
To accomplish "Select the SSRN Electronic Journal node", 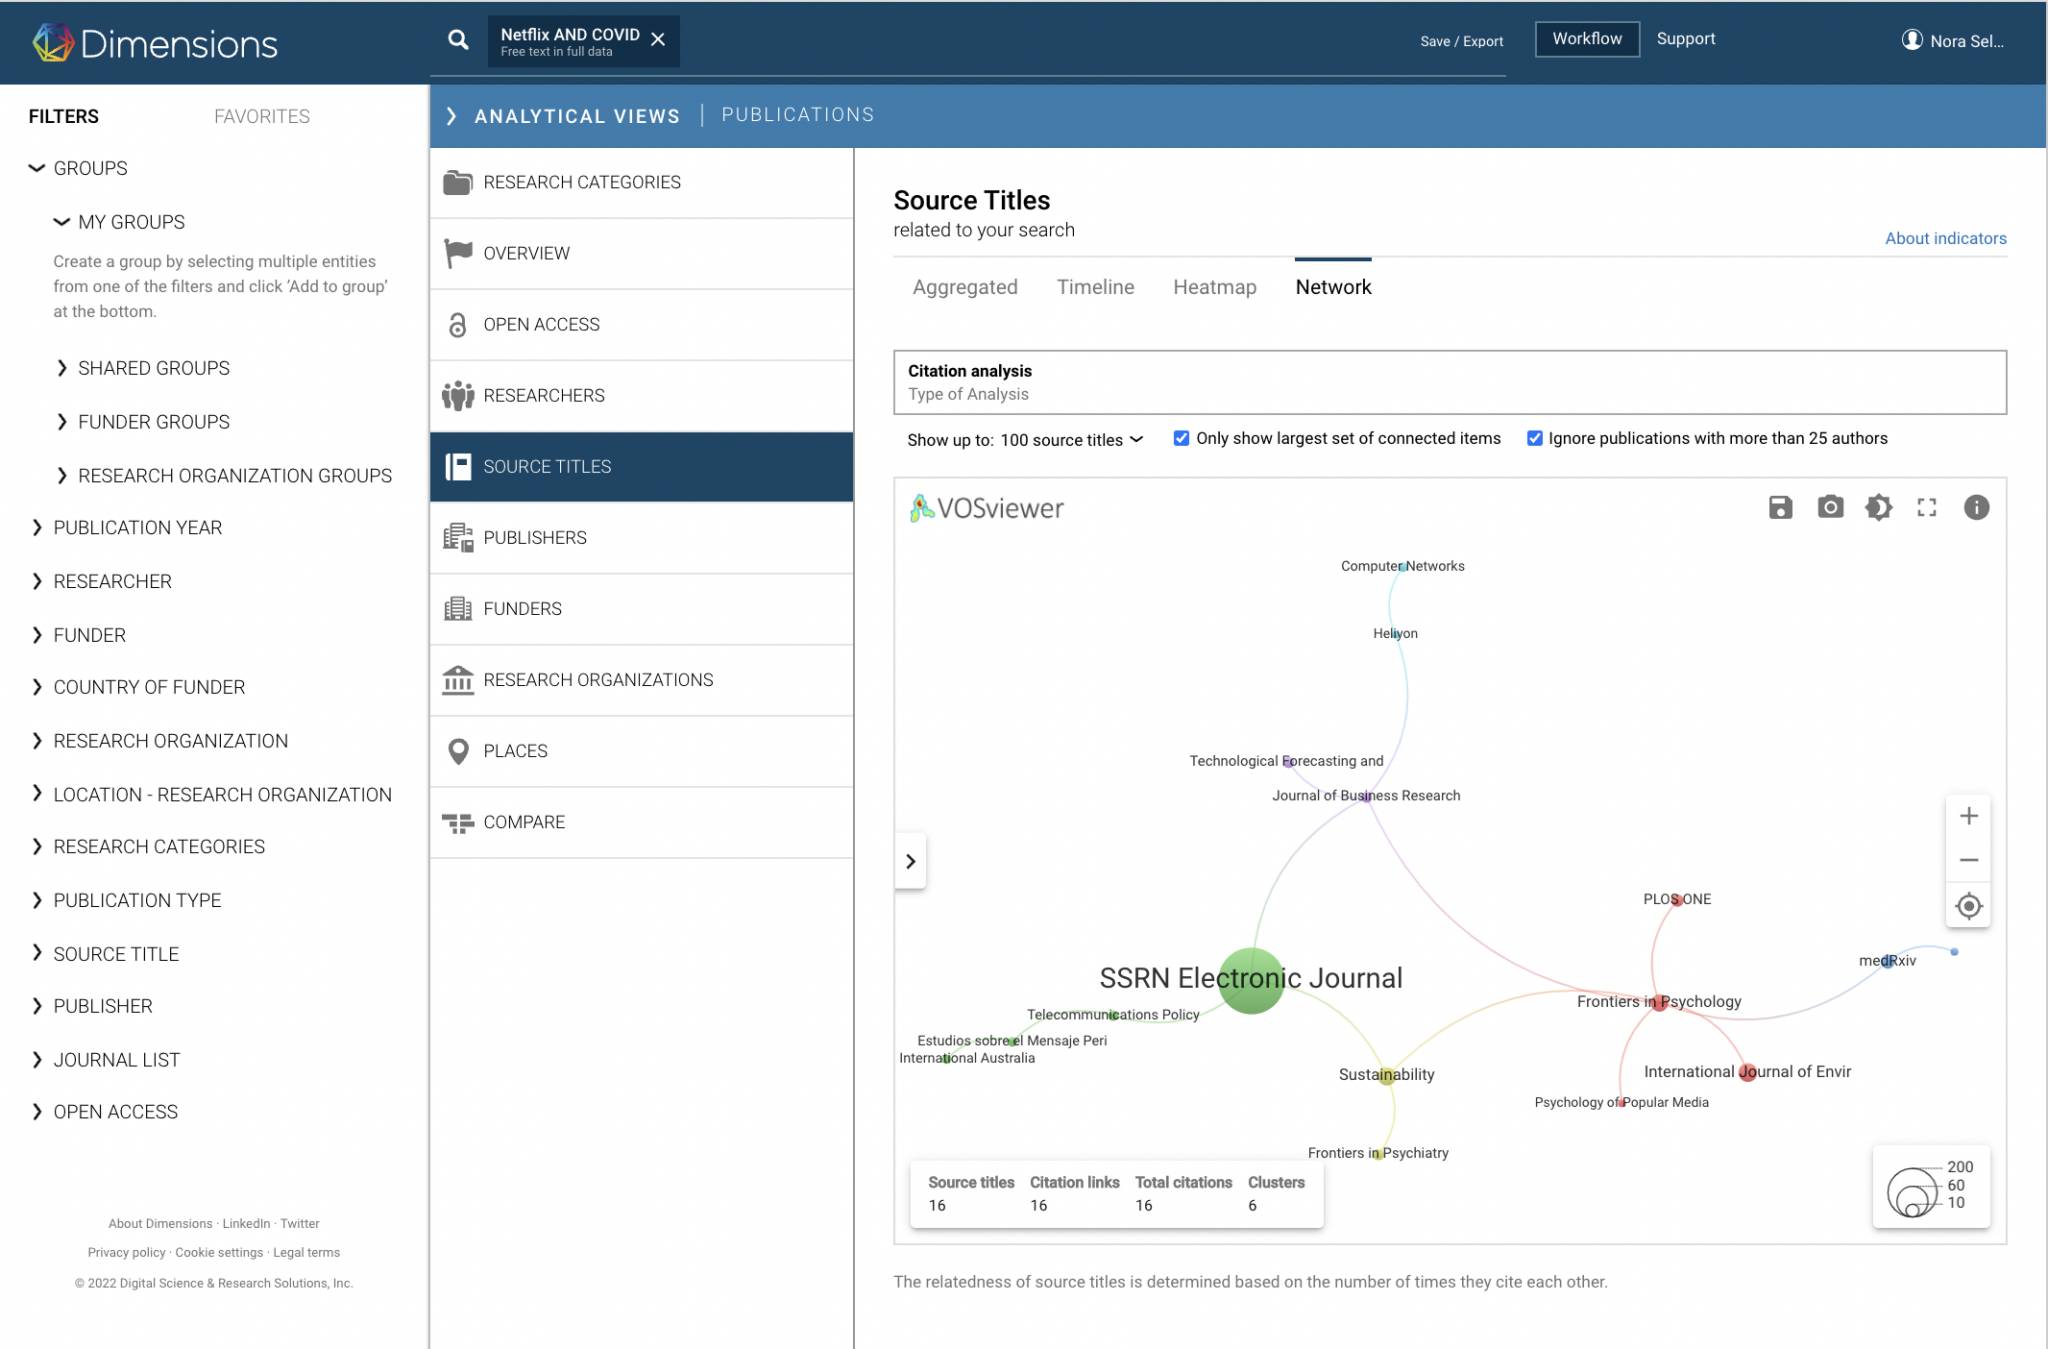I will click(x=1251, y=980).
